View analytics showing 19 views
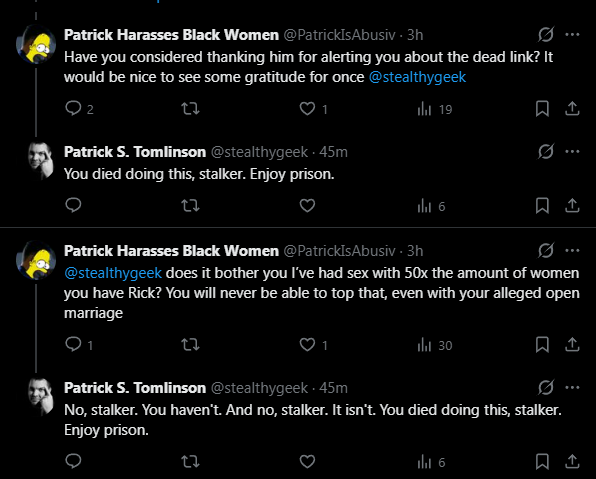Viewport: 596px width, 479px height. [434, 109]
